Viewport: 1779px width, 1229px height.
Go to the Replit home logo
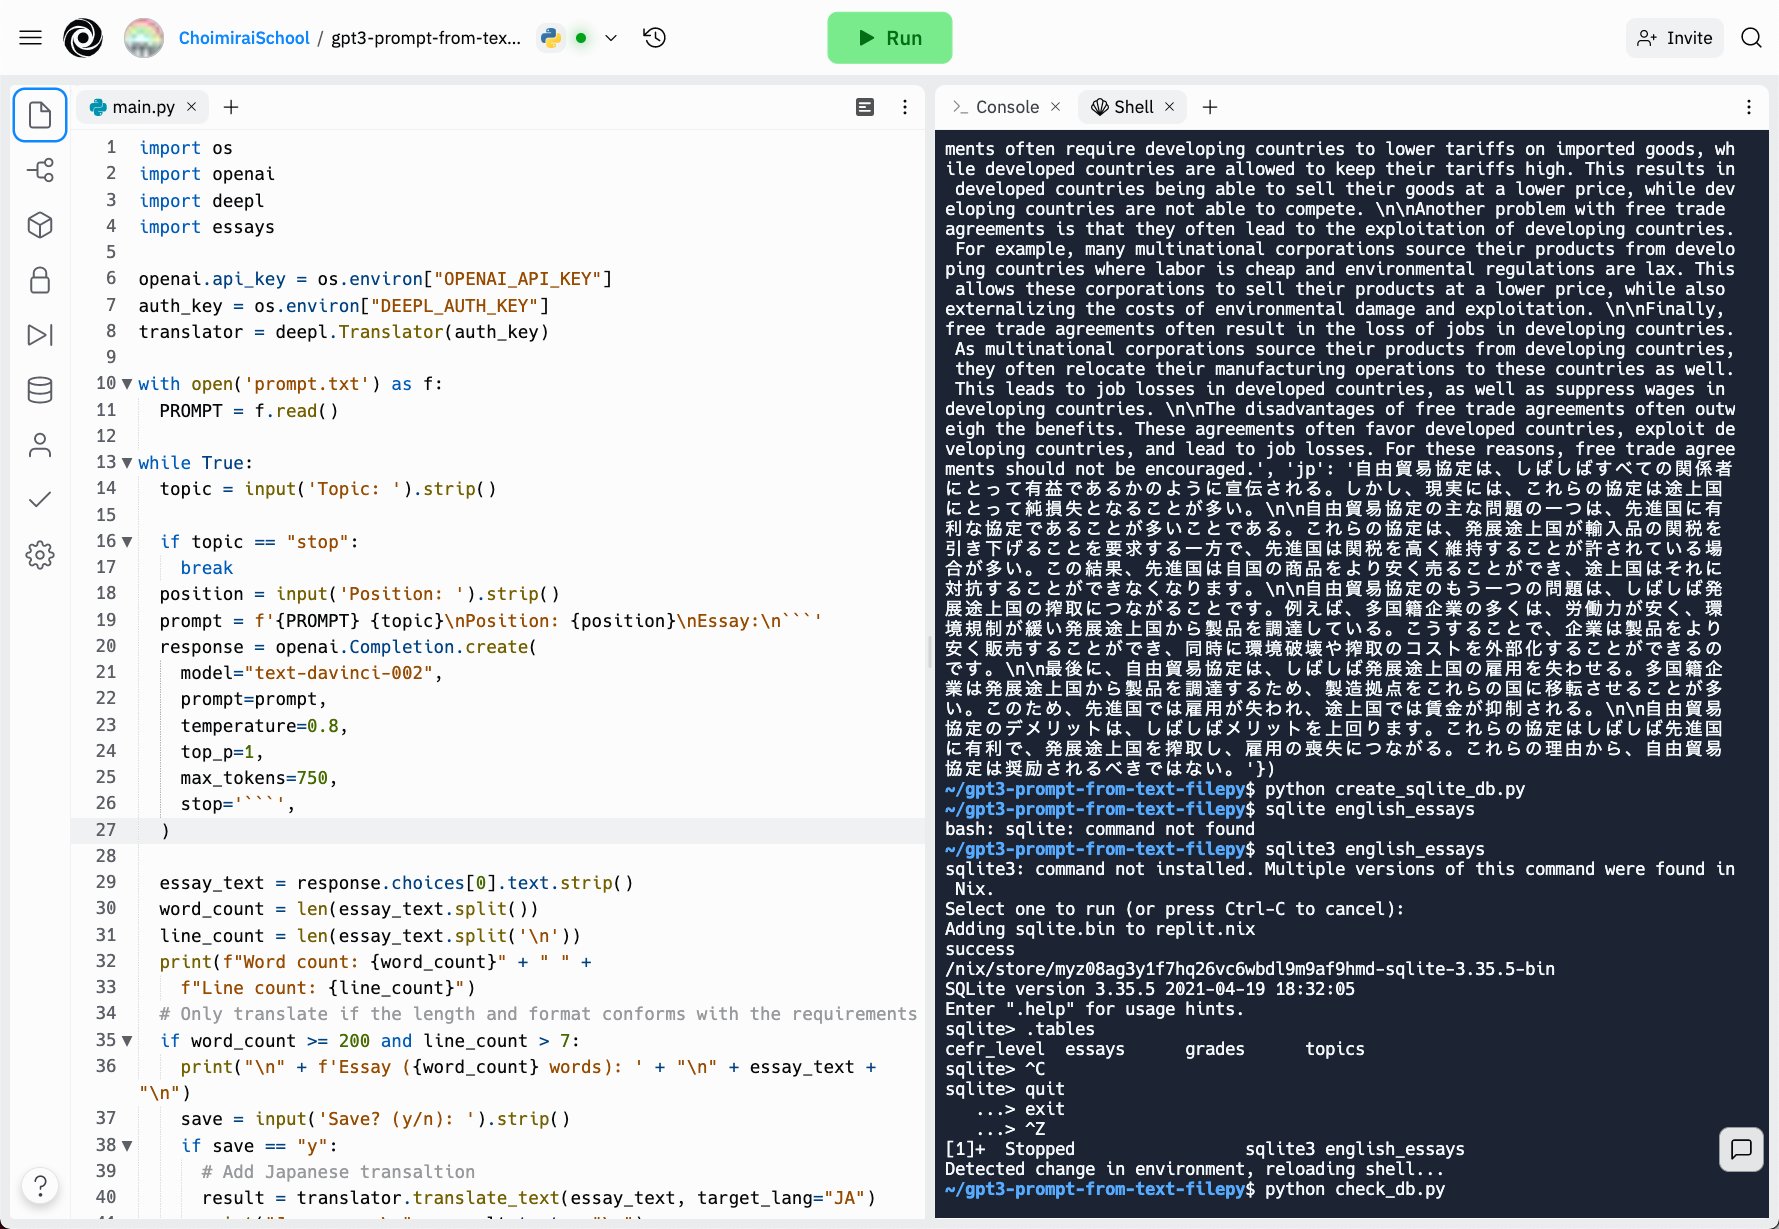[83, 38]
